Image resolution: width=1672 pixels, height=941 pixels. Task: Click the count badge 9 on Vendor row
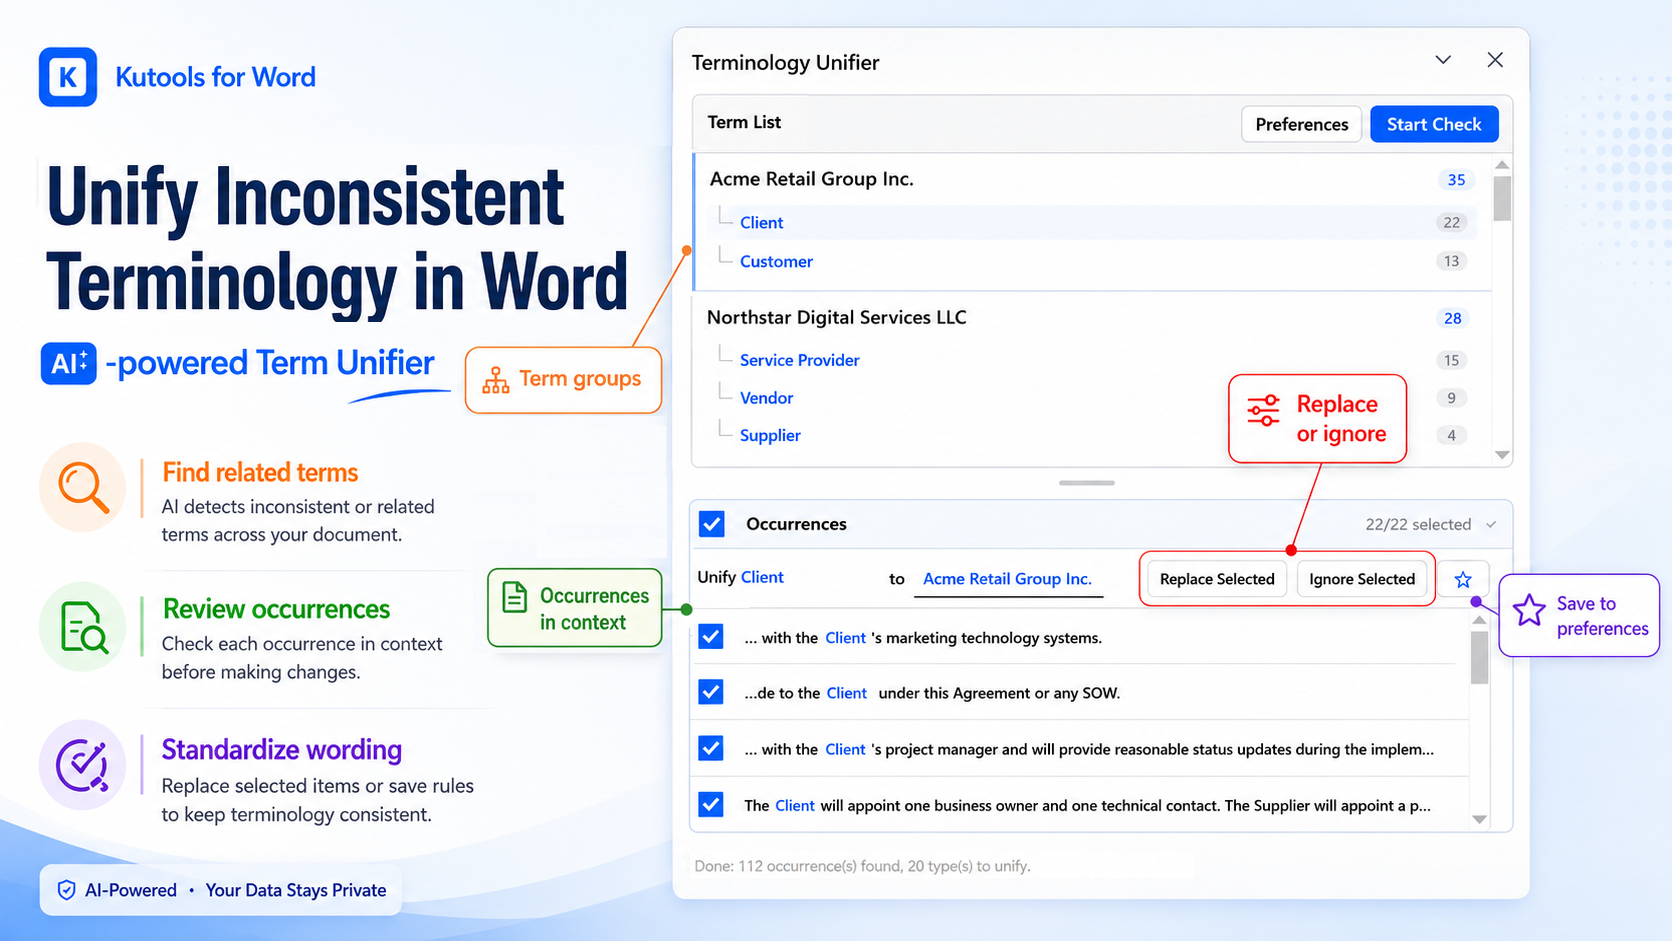click(1452, 398)
